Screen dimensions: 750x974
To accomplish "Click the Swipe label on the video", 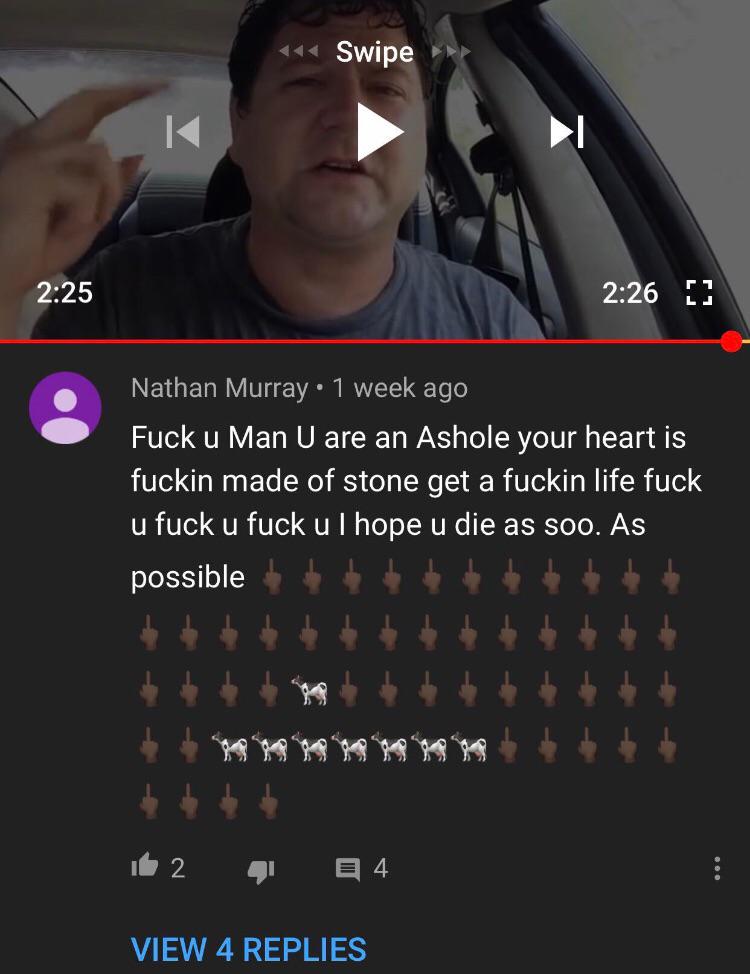I will (375, 52).
